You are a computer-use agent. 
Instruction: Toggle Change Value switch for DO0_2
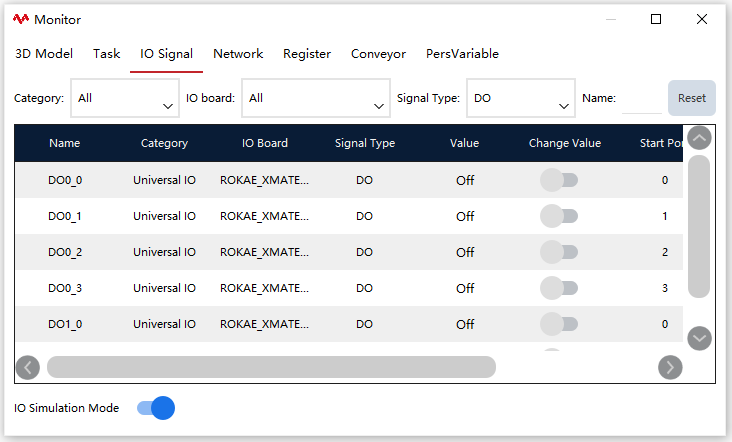[559, 252]
